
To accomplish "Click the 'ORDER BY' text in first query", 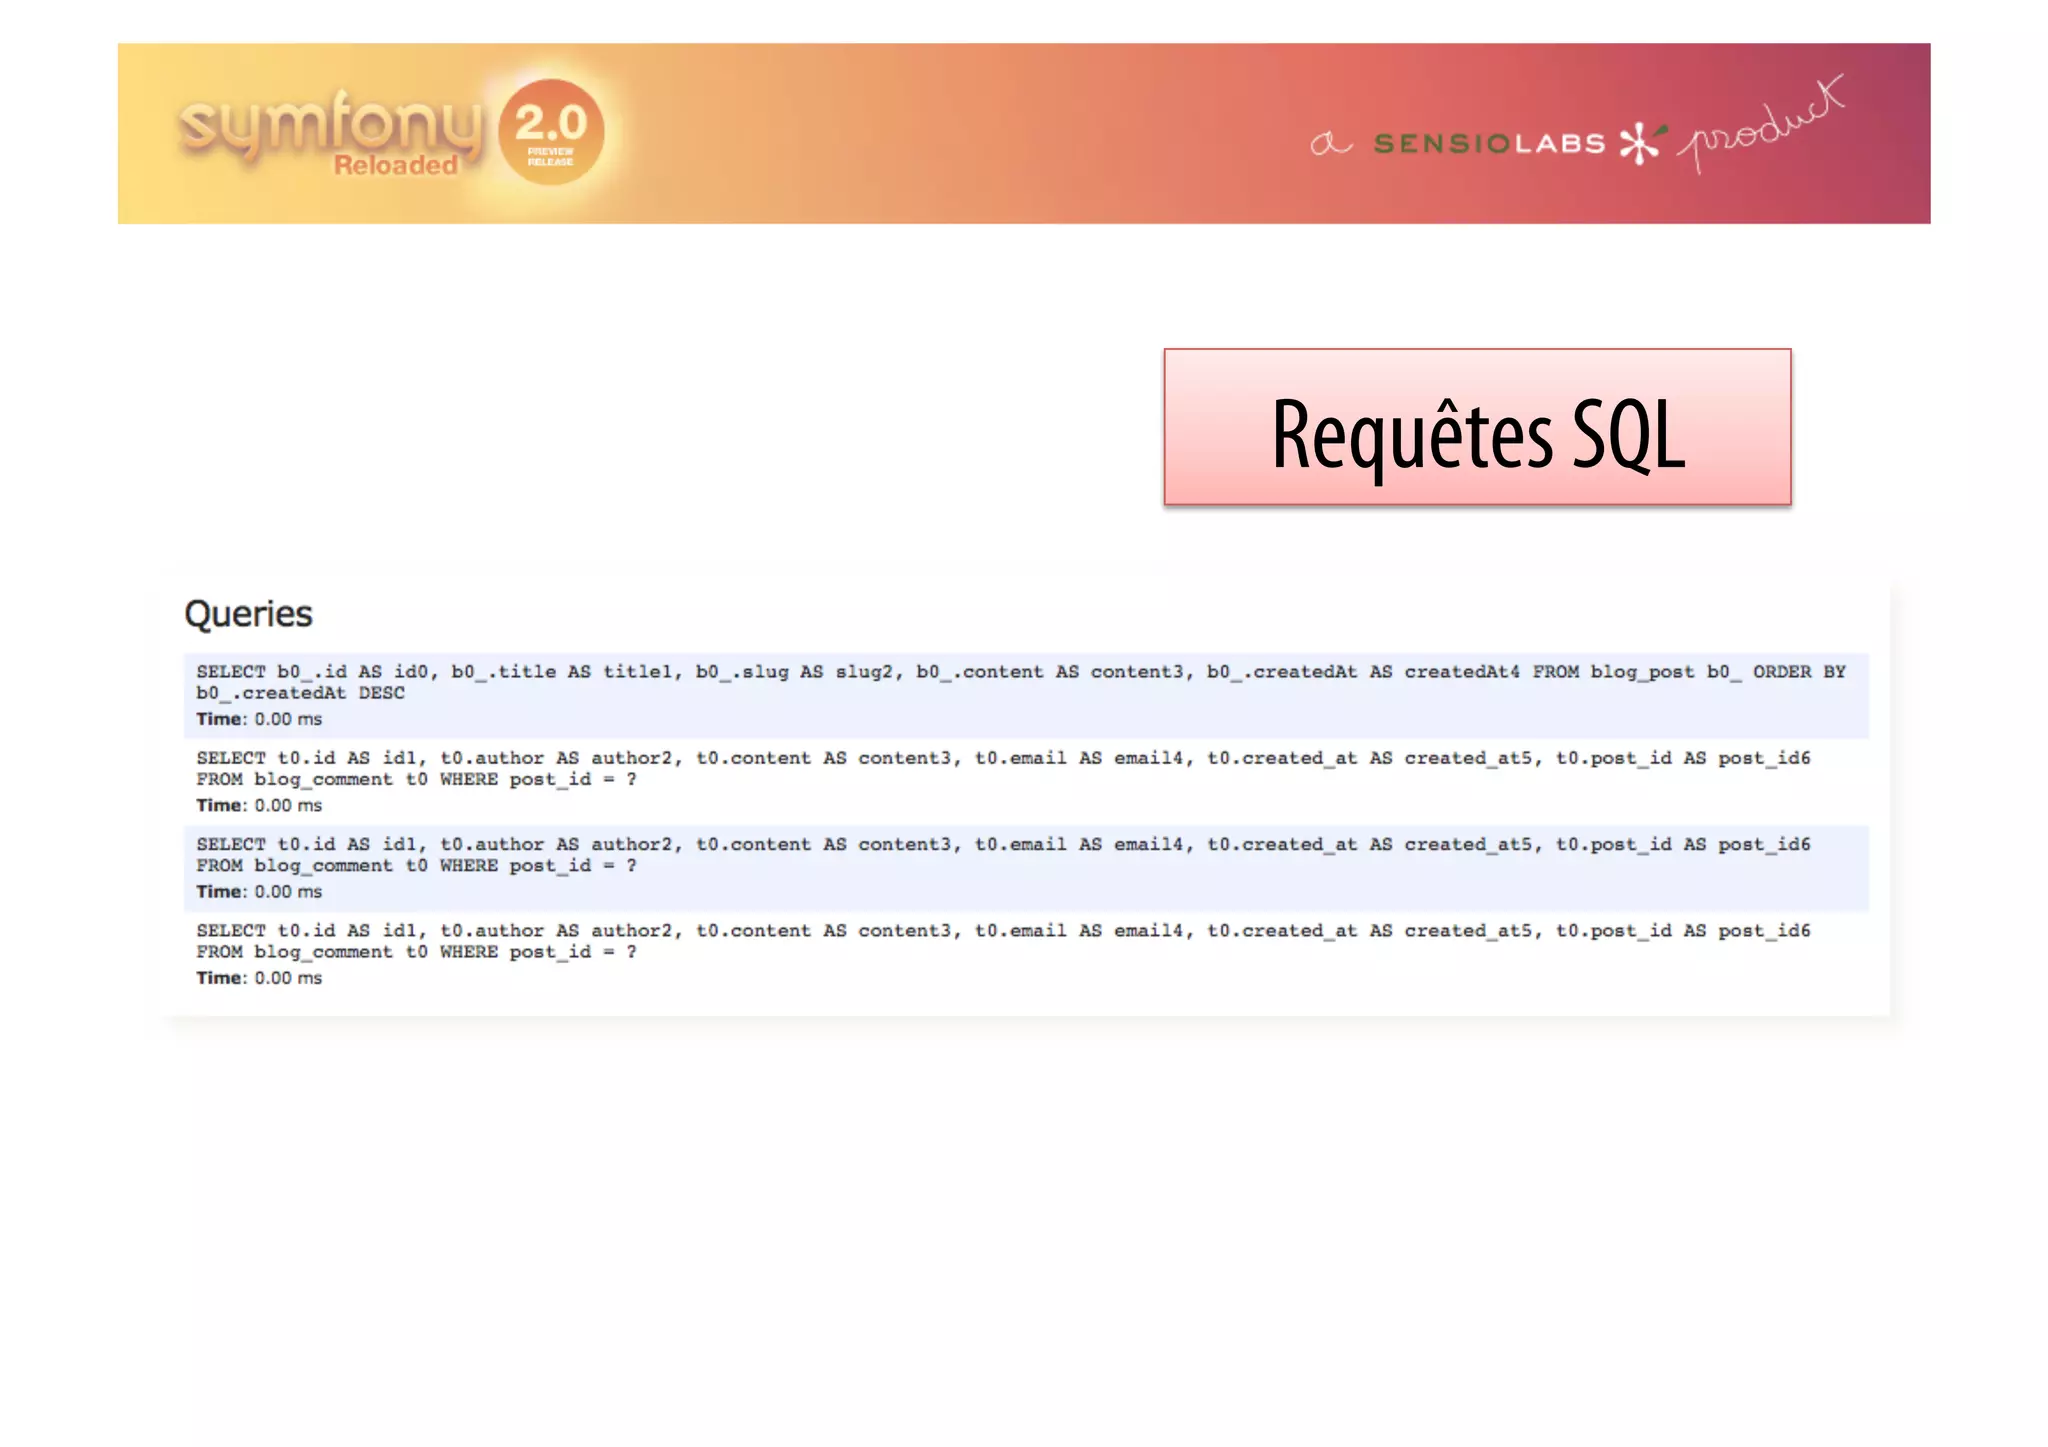I will (x=1798, y=672).
